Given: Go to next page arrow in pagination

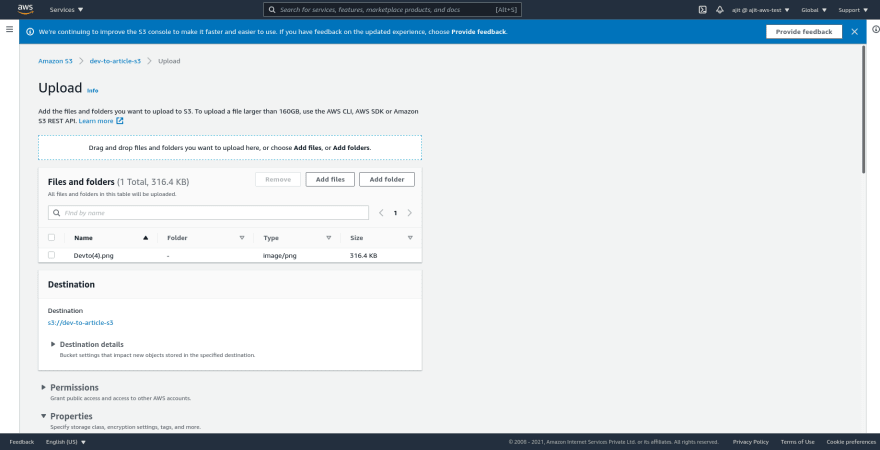Looking at the screenshot, I should click(x=409, y=213).
